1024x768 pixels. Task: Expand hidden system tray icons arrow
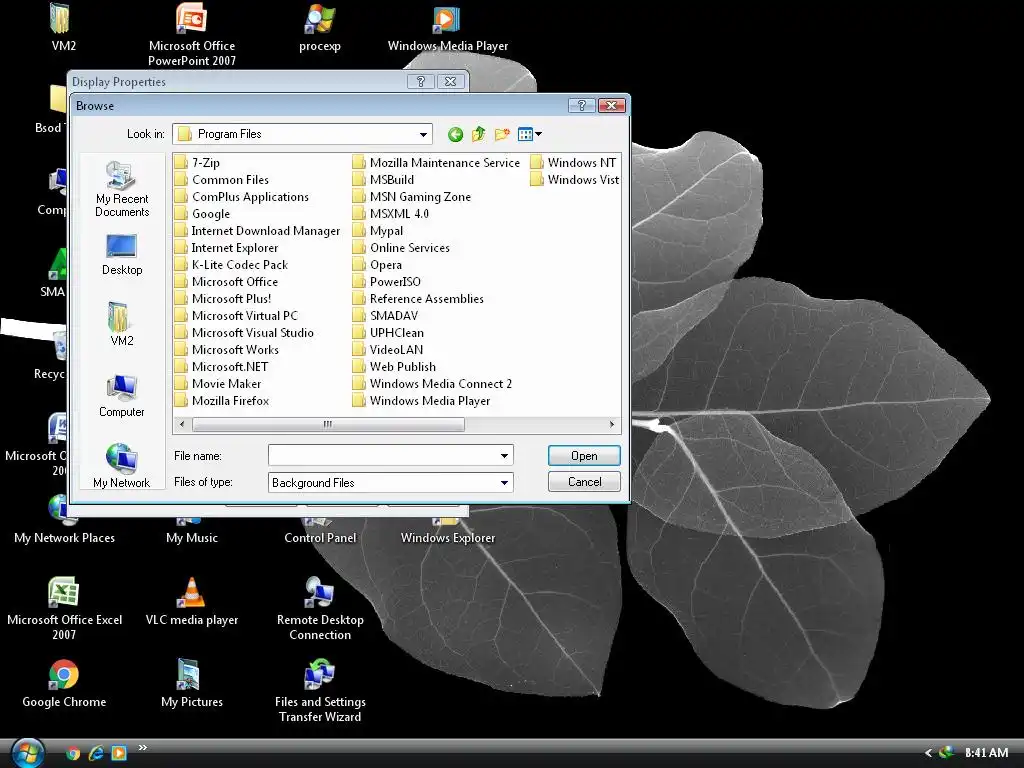[928, 753]
